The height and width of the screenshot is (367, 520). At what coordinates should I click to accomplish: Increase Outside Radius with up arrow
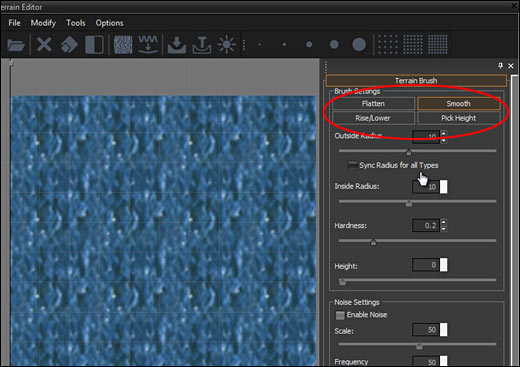pyautogui.click(x=443, y=134)
